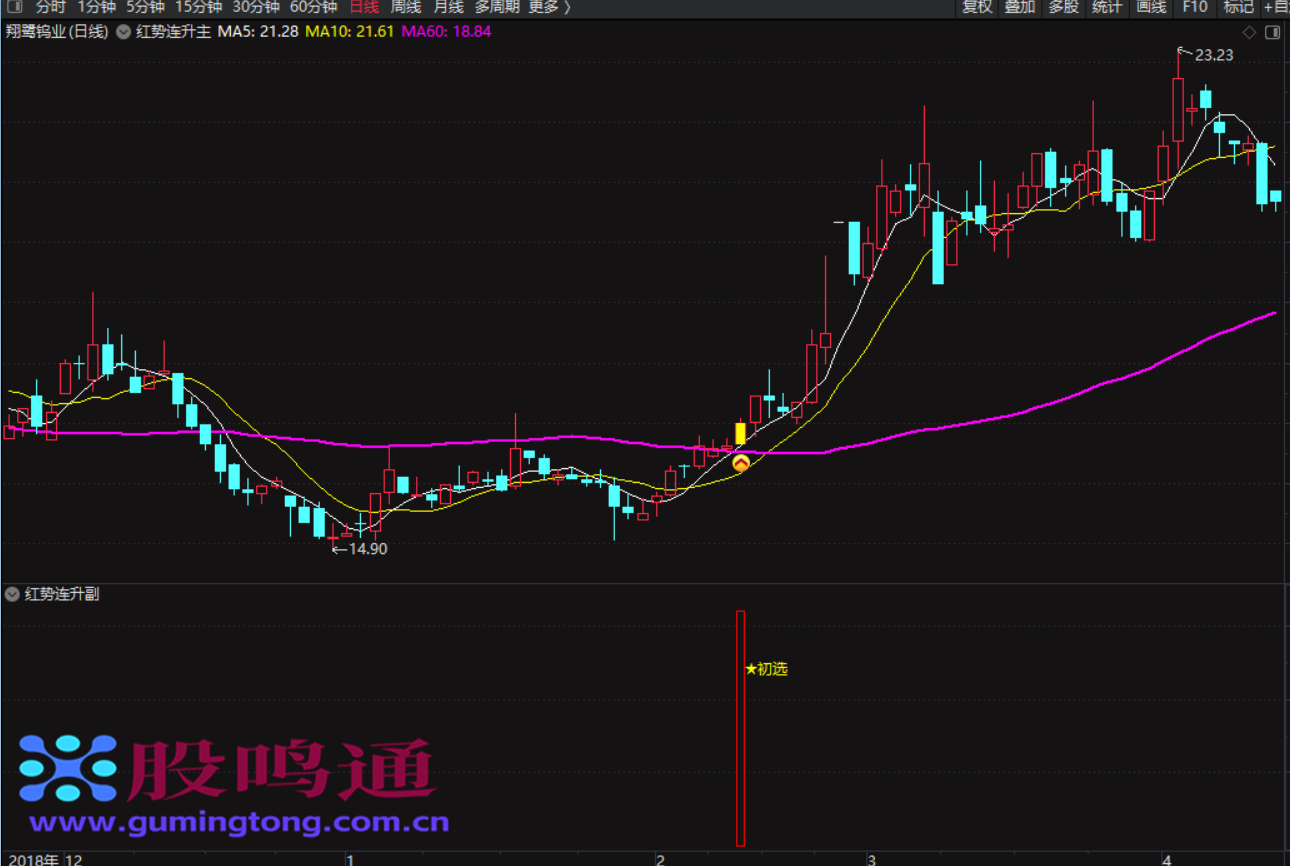
Task: Click the tall red signal bar in sub-chart
Action: 741,728
